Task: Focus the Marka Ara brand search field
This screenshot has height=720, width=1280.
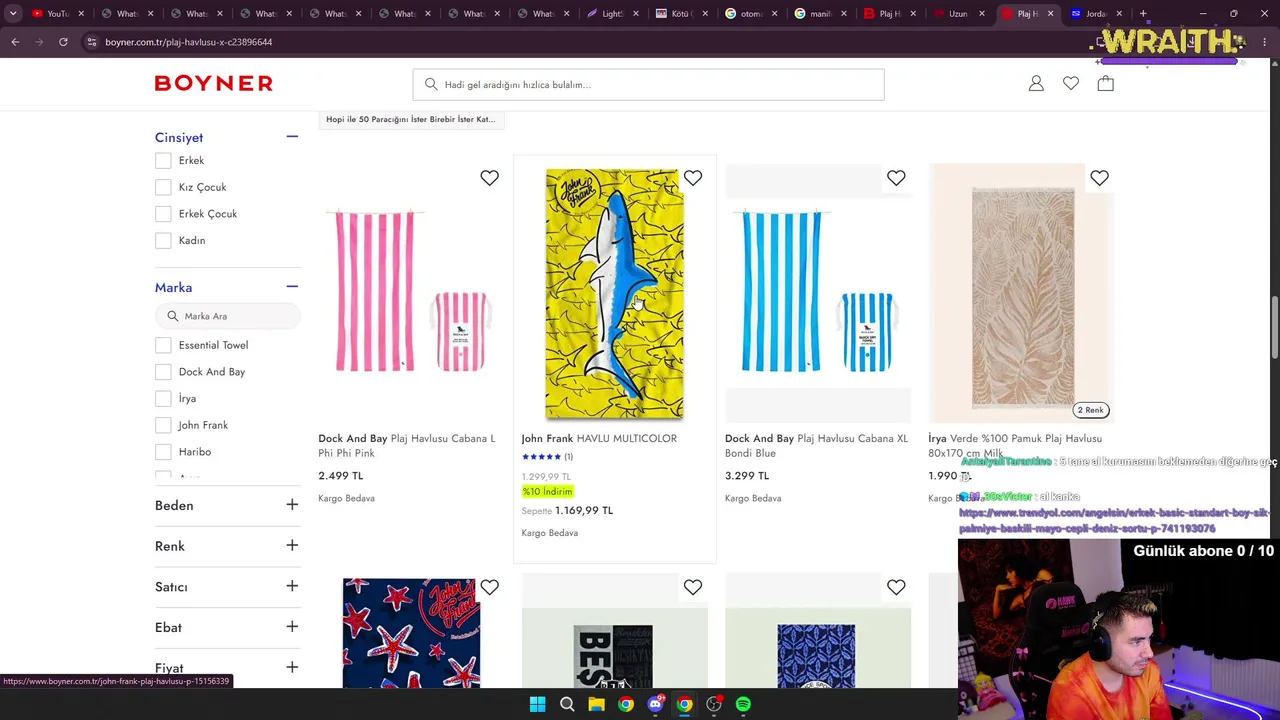Action: 228,316
